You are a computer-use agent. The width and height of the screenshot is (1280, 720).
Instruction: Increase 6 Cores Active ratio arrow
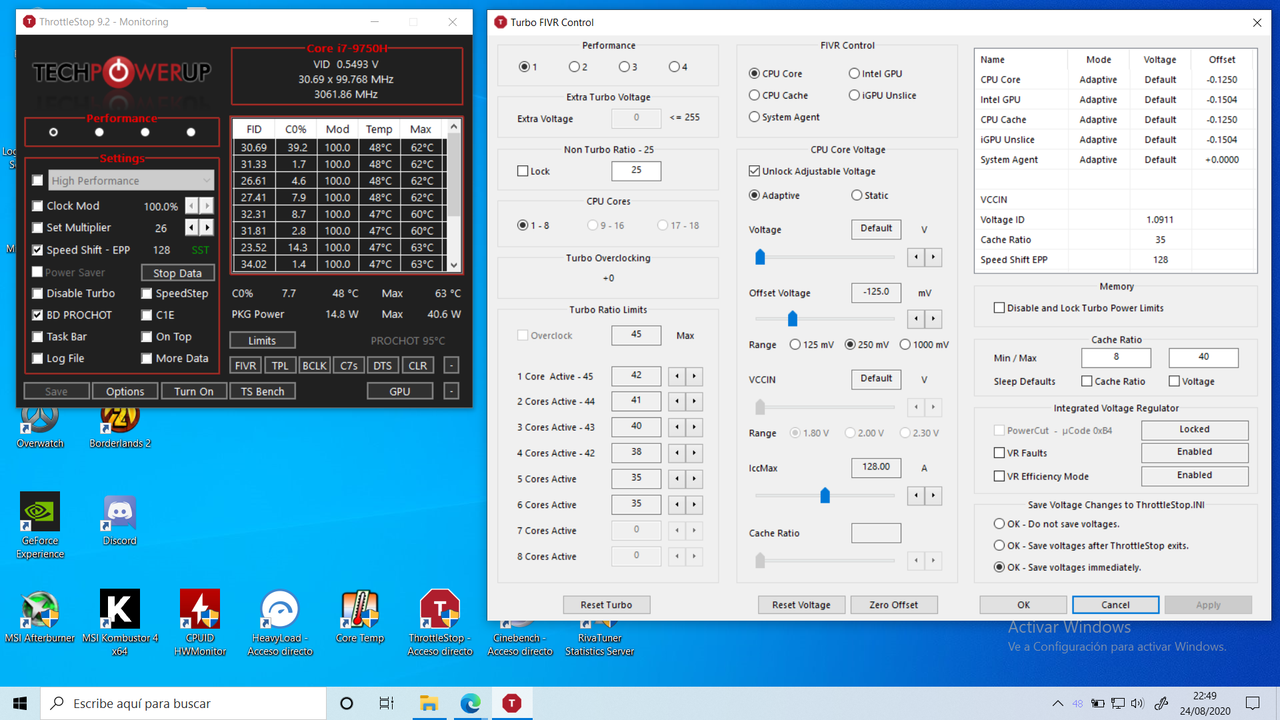pos(694,505)
